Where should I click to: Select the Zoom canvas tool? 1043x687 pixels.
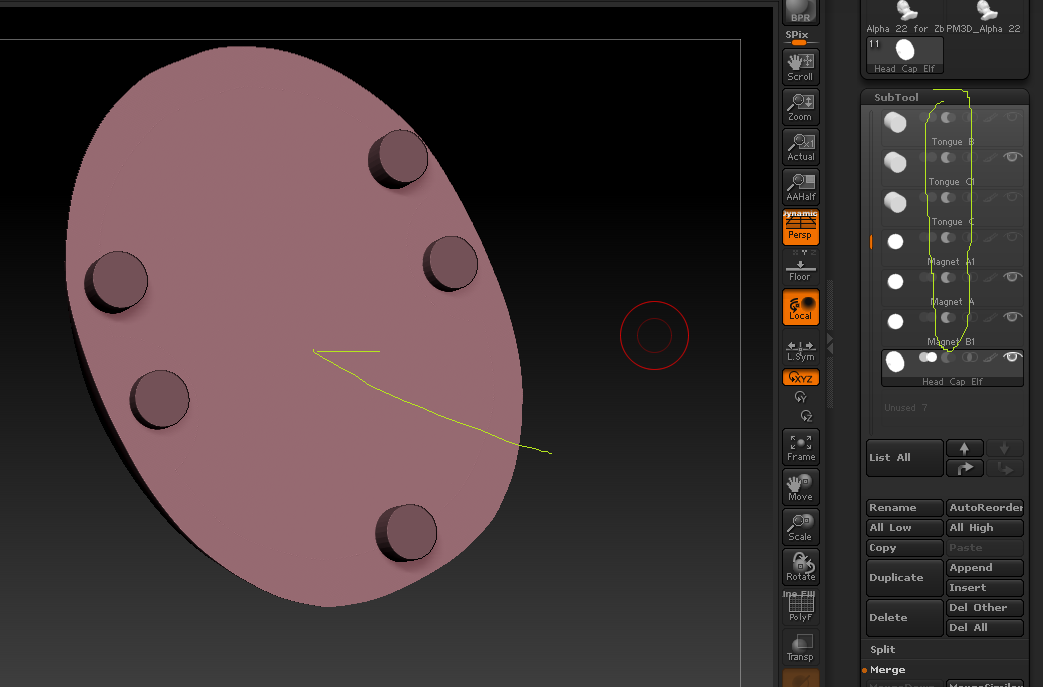coord(800,106)
